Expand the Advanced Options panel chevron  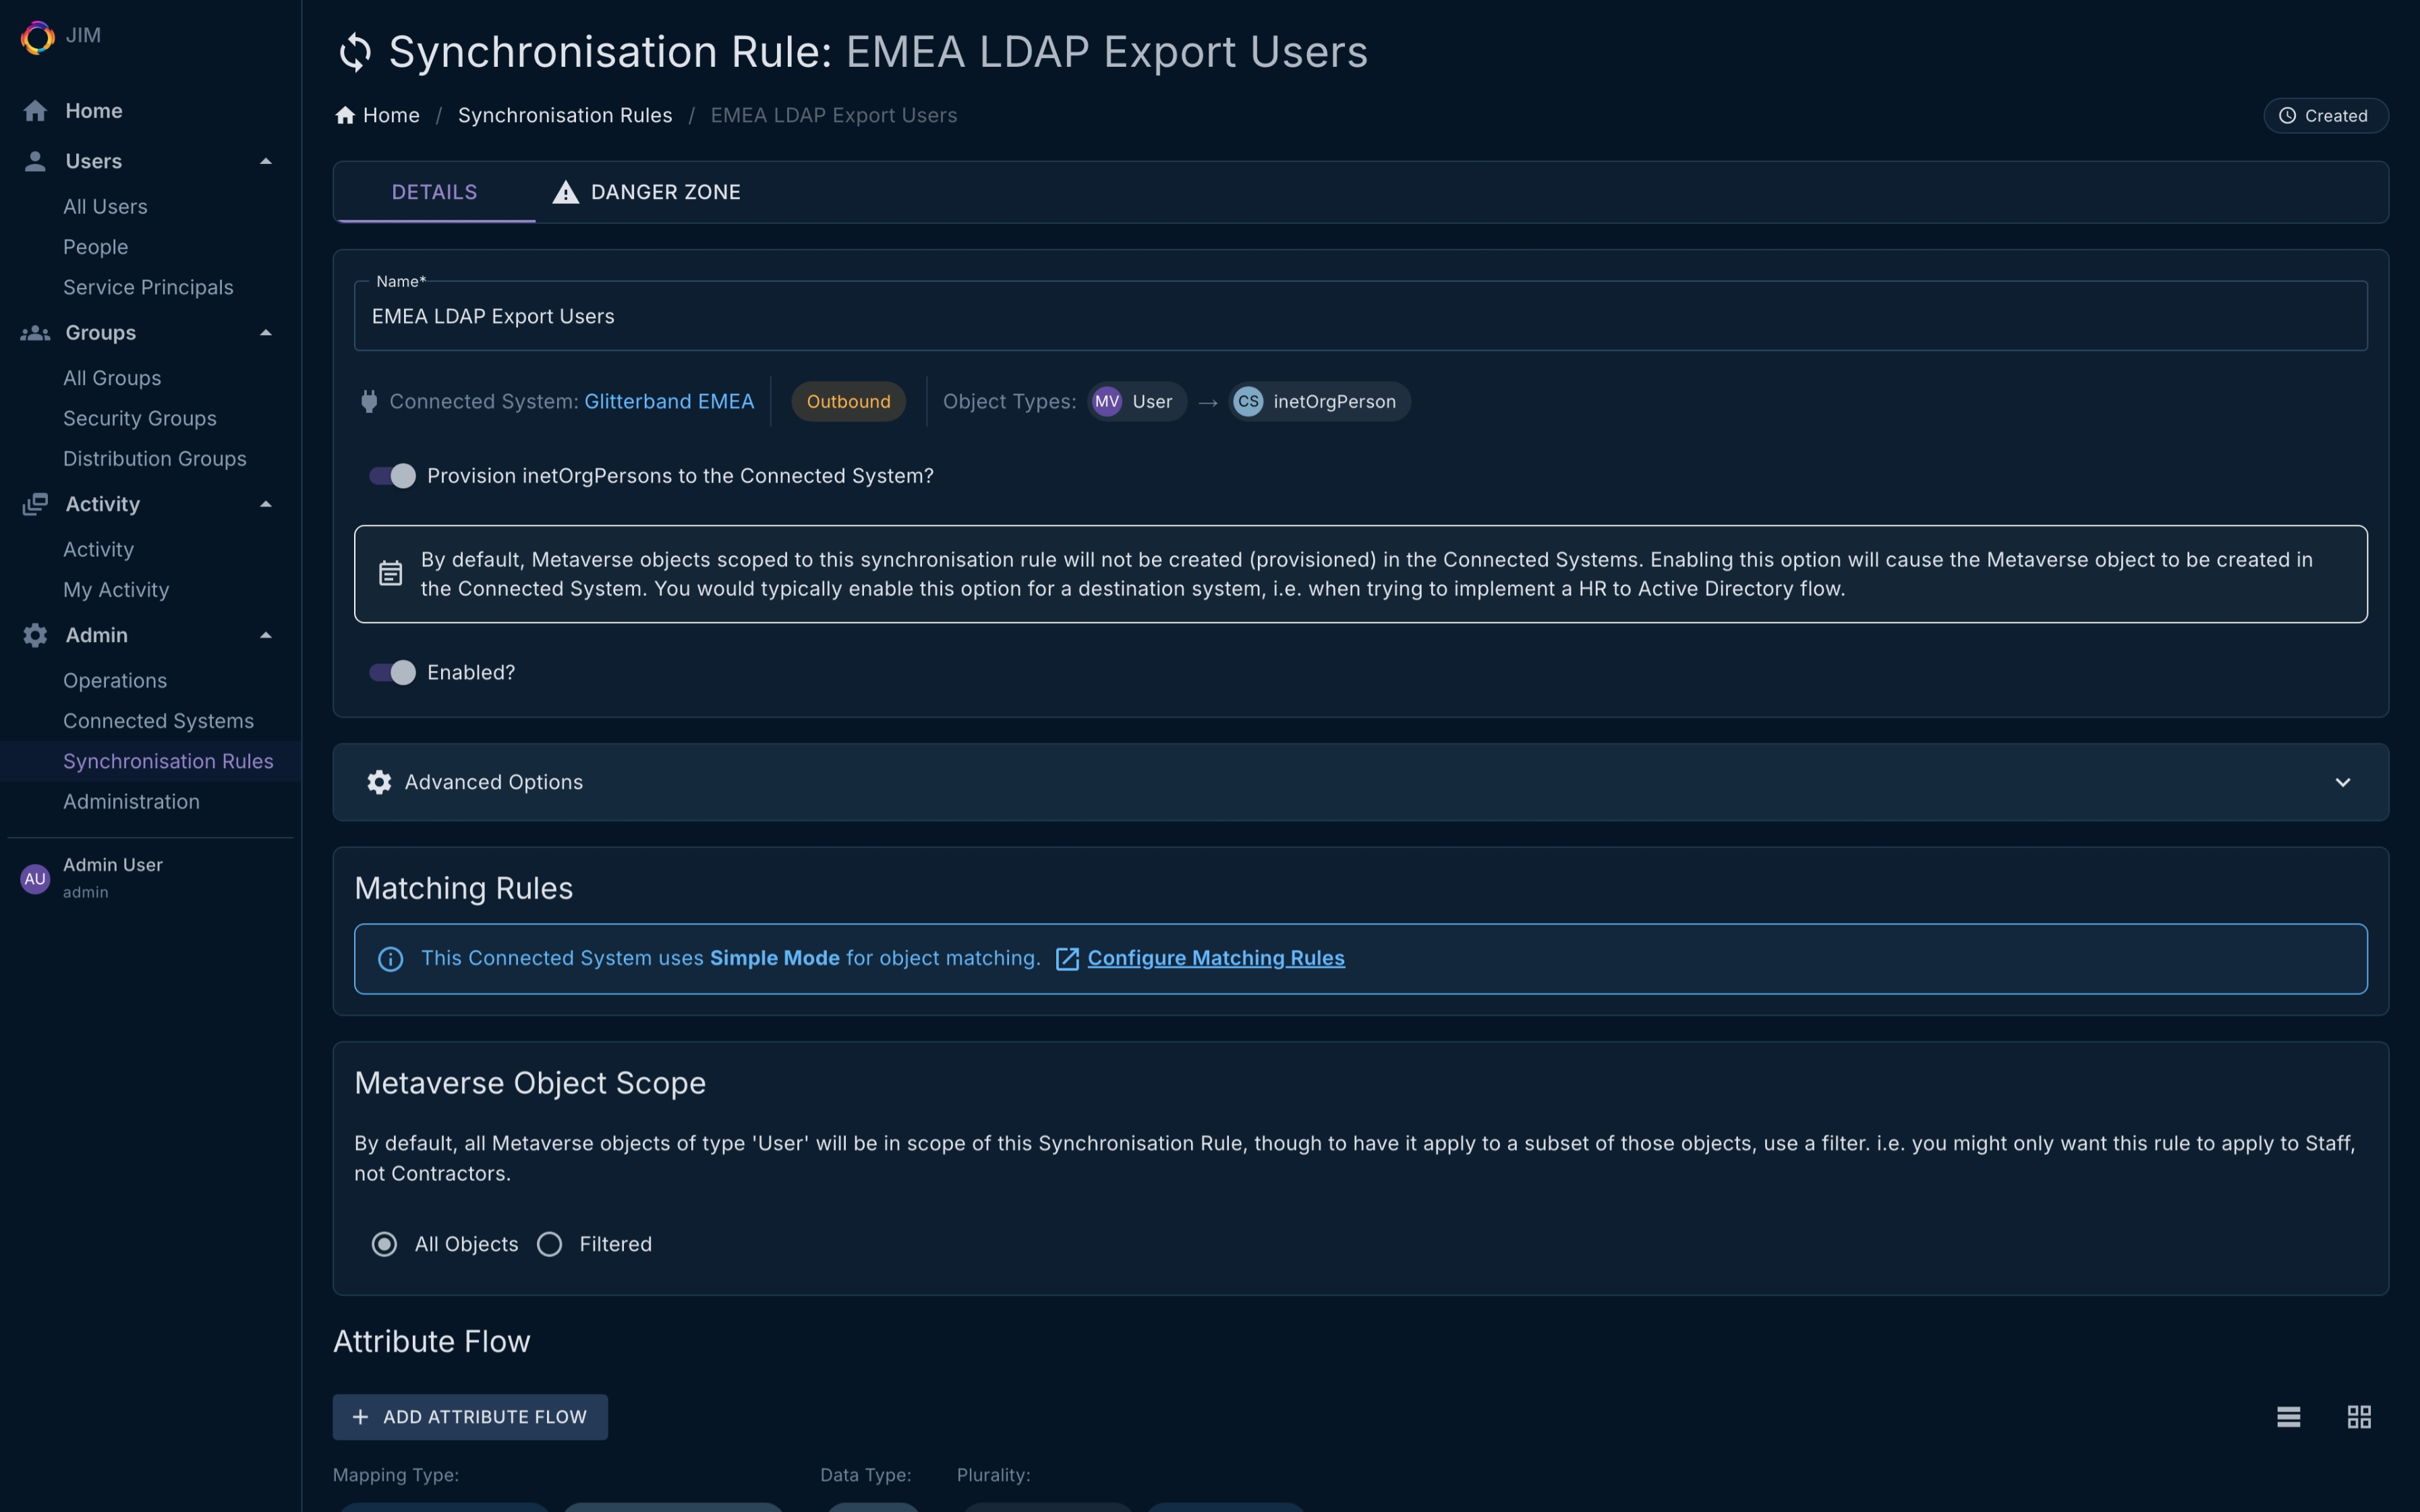click(2342, 782)
